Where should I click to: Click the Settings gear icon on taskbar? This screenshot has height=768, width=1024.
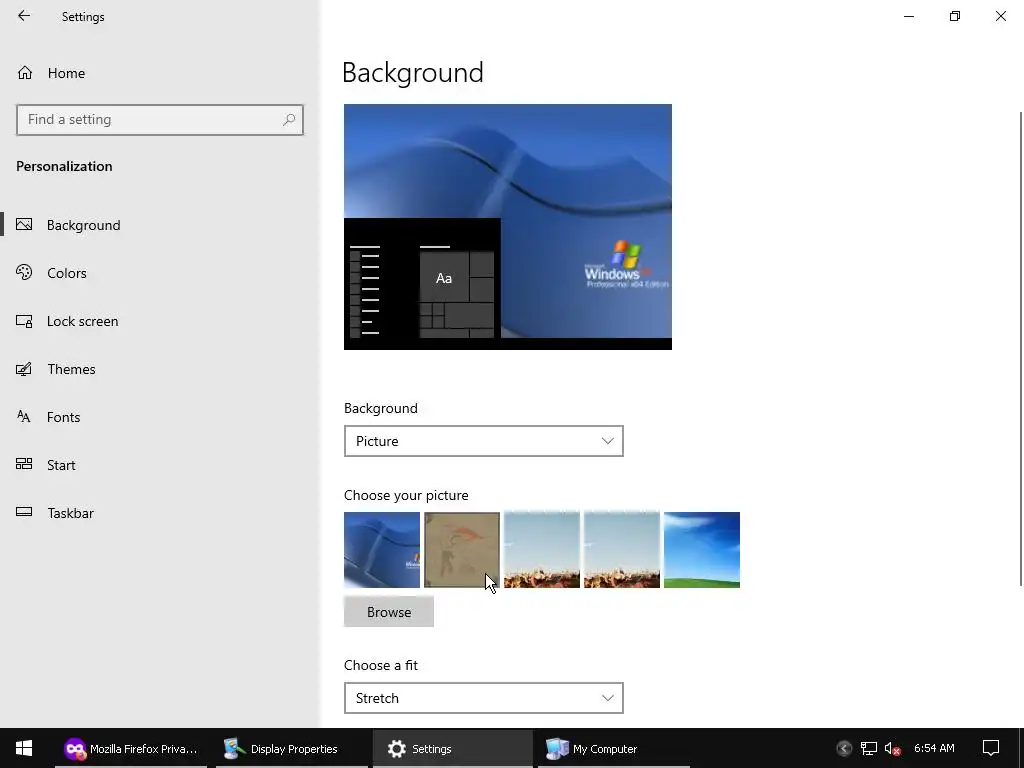click(x=396, y=748)
